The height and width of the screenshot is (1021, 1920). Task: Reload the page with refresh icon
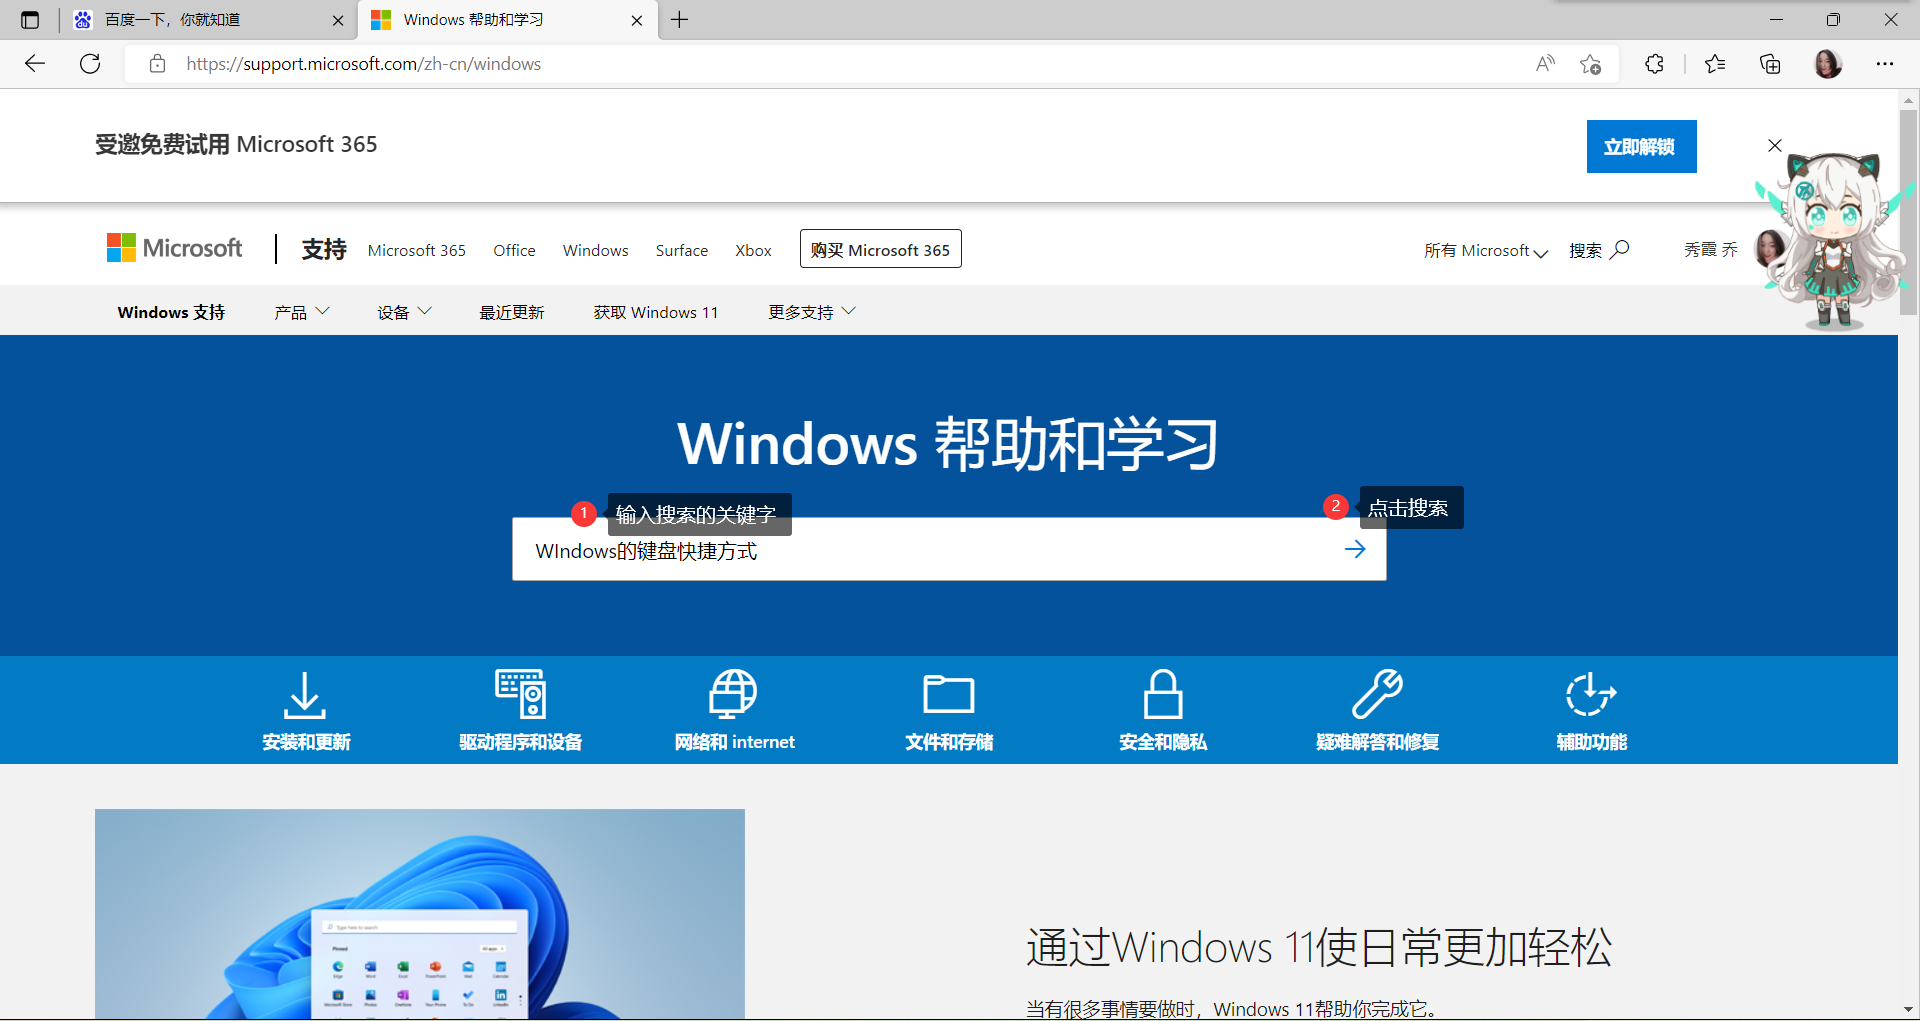coord(90,64)
